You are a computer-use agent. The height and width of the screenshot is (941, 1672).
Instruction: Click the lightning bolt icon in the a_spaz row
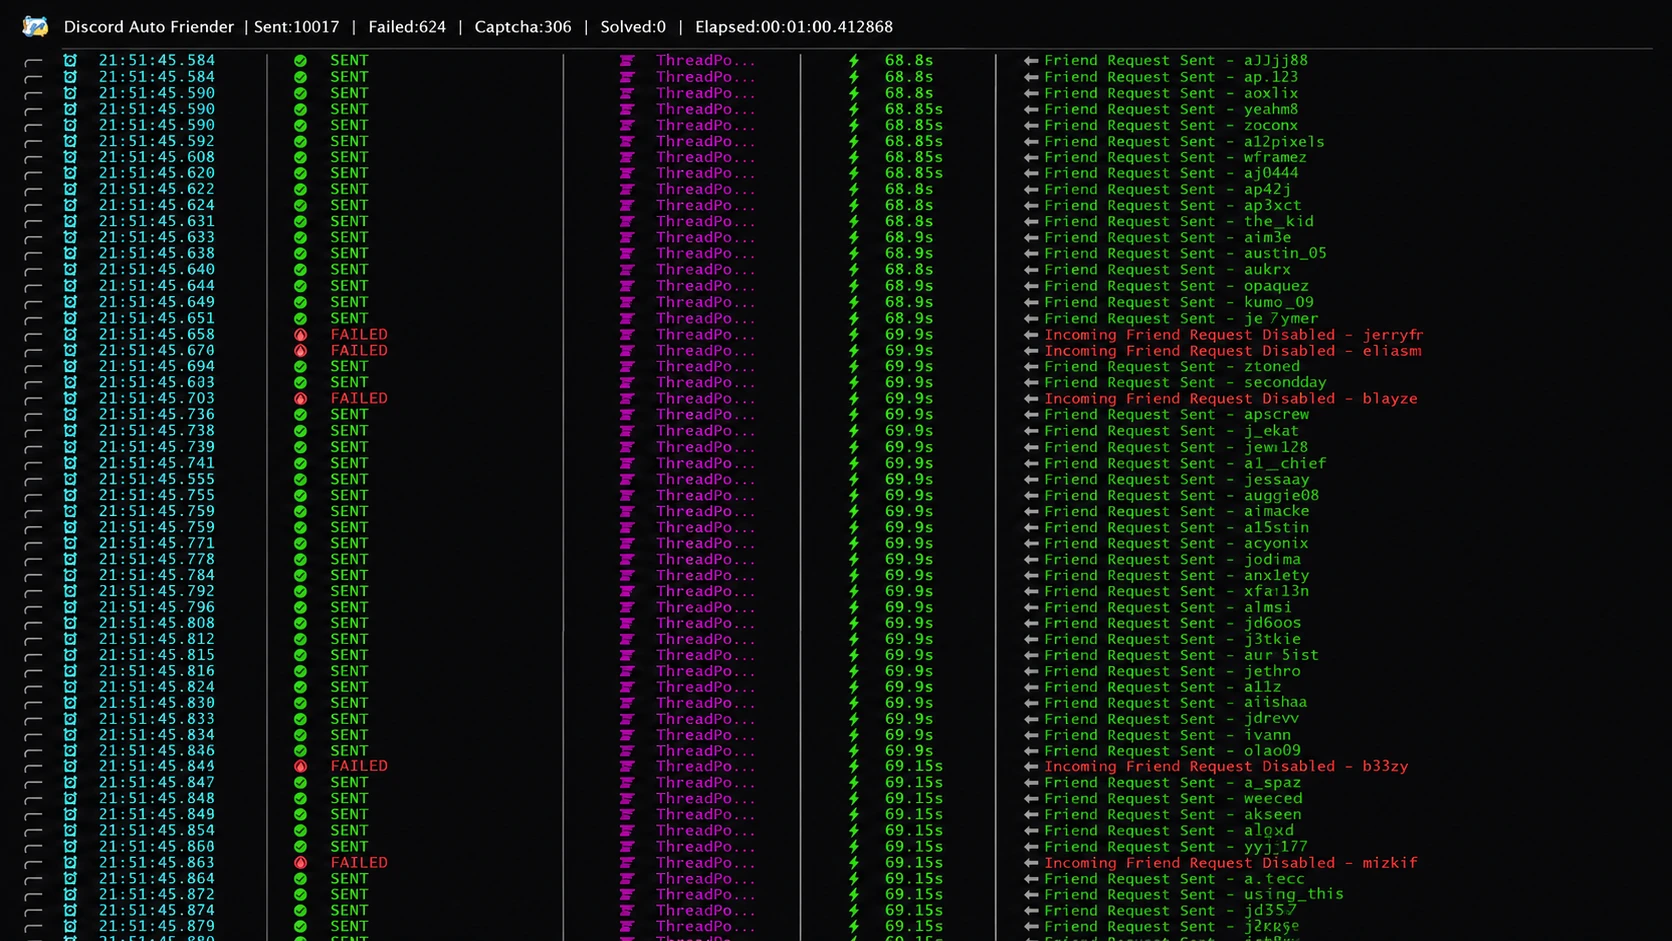[x=854, y=782]
